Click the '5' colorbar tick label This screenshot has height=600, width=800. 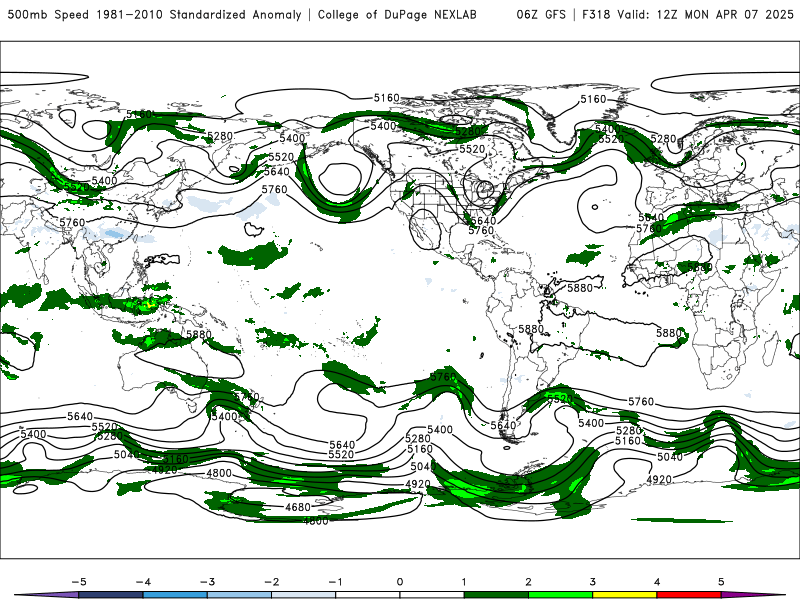coord(721,582)
